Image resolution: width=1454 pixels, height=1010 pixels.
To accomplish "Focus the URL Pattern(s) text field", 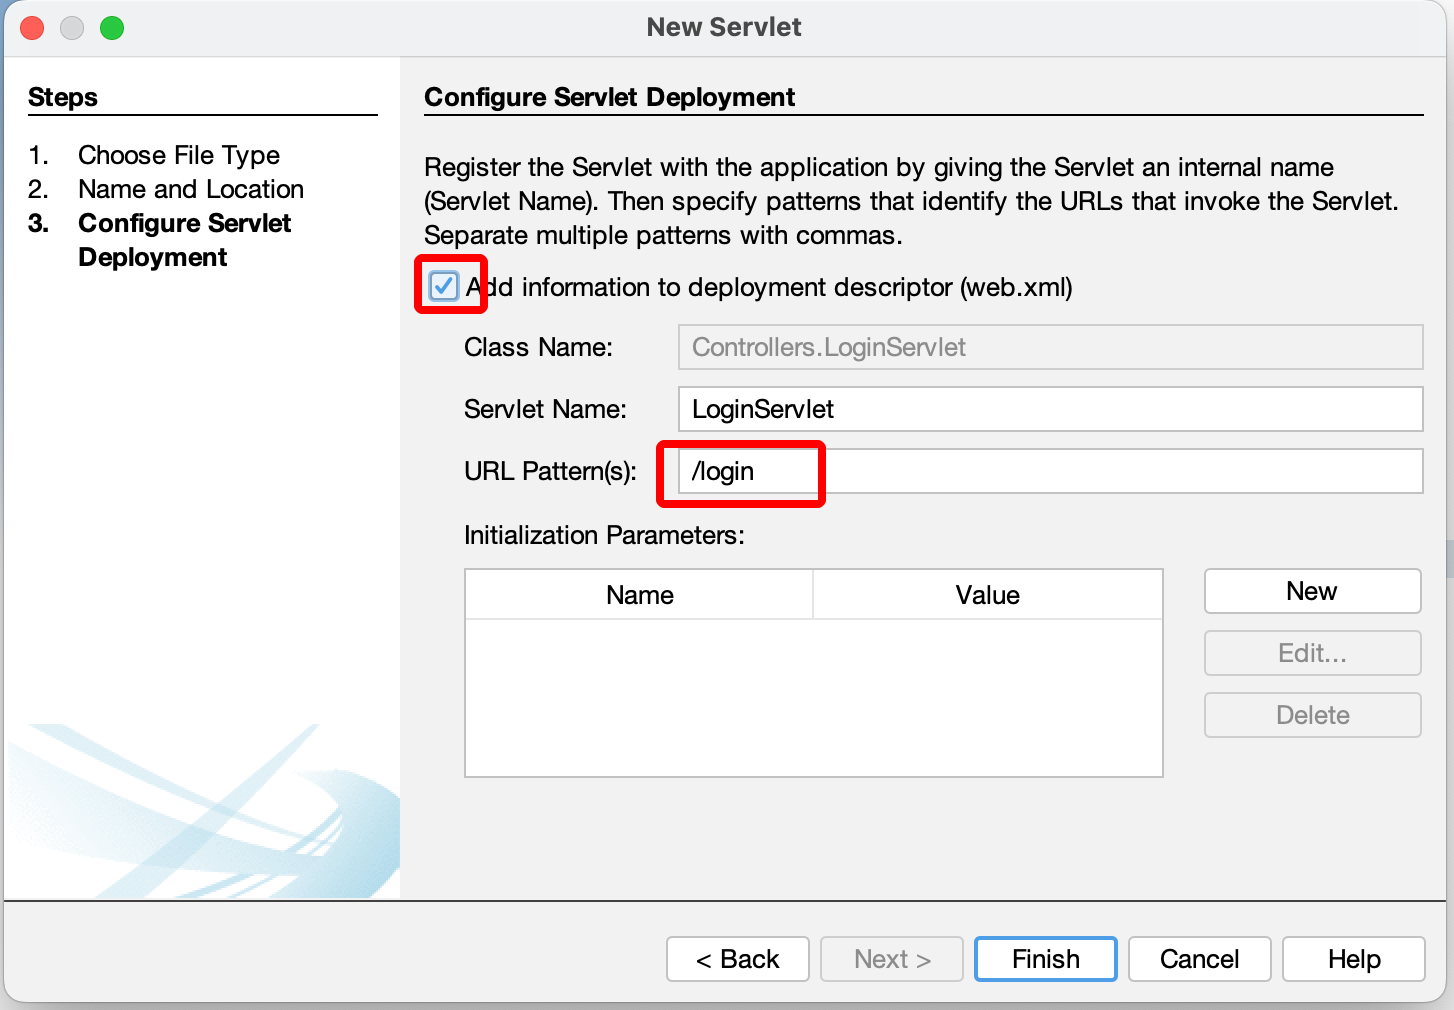I will (1050, 471).
